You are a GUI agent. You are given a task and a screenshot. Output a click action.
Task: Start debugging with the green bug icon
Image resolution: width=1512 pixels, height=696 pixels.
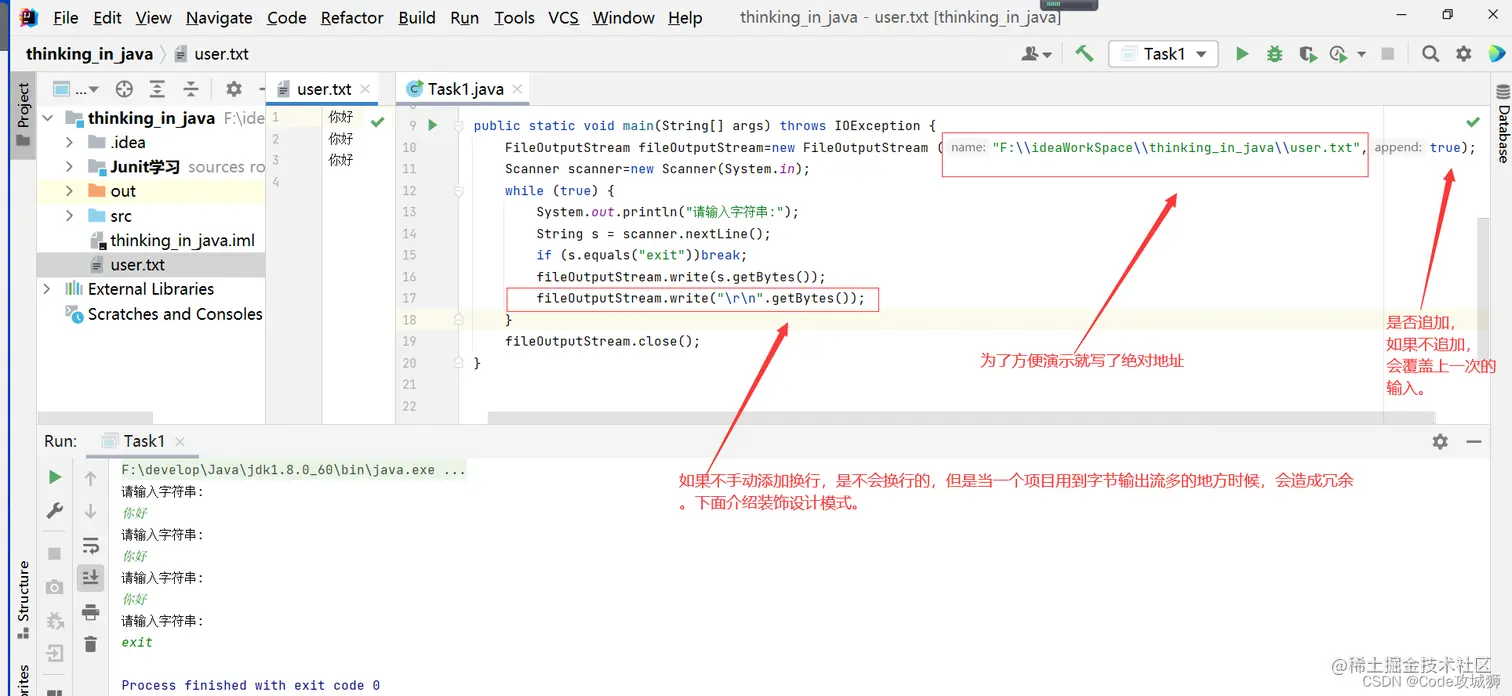(x=1274, y=54)
